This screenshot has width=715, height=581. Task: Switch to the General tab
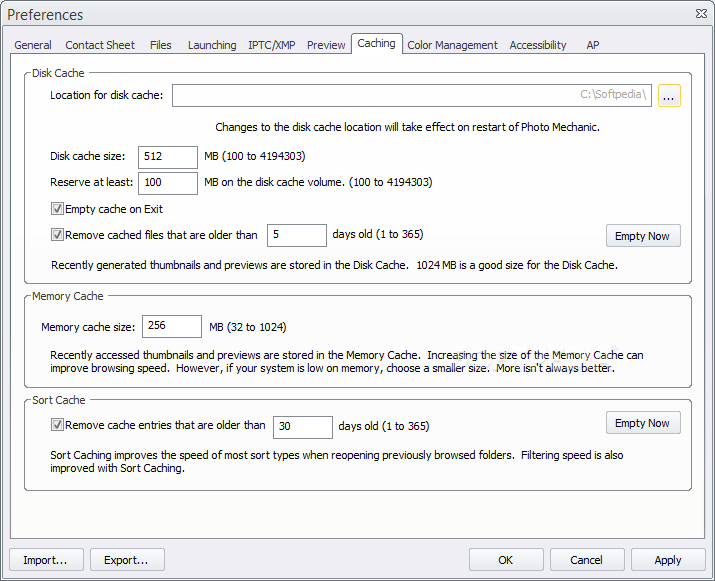pos(33,45)
